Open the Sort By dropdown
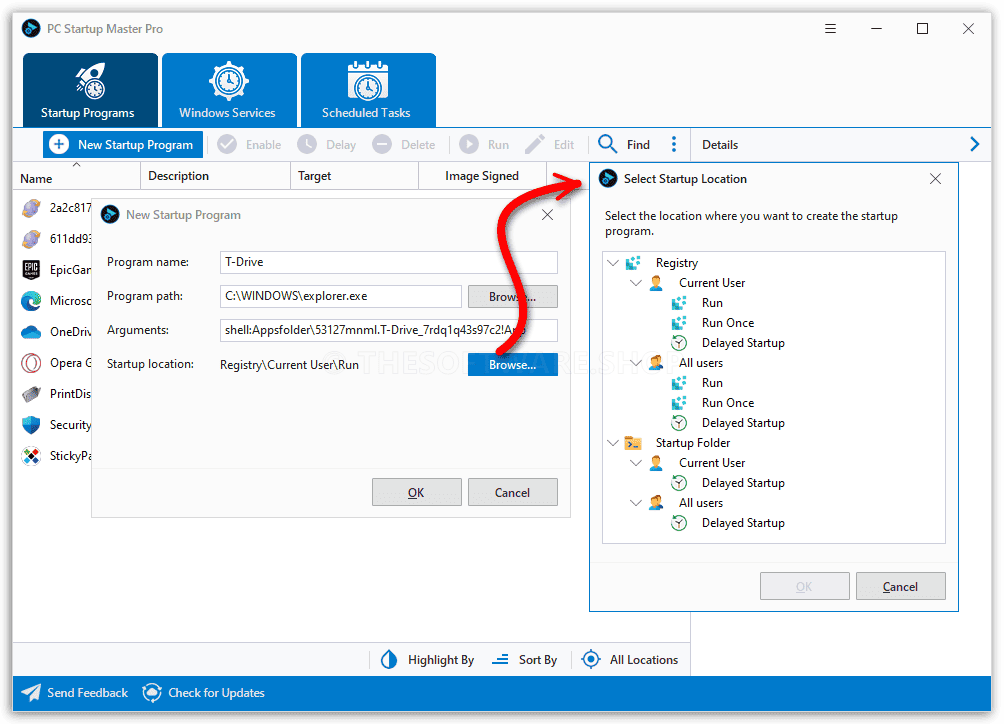This screenshot has width=1004, height=724. pyautogui.click(x=524, y=659)
